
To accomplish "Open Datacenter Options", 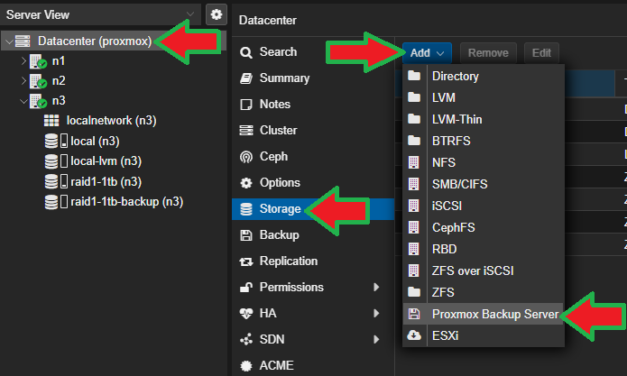I will pyautogui.click(x=280, y=183).
